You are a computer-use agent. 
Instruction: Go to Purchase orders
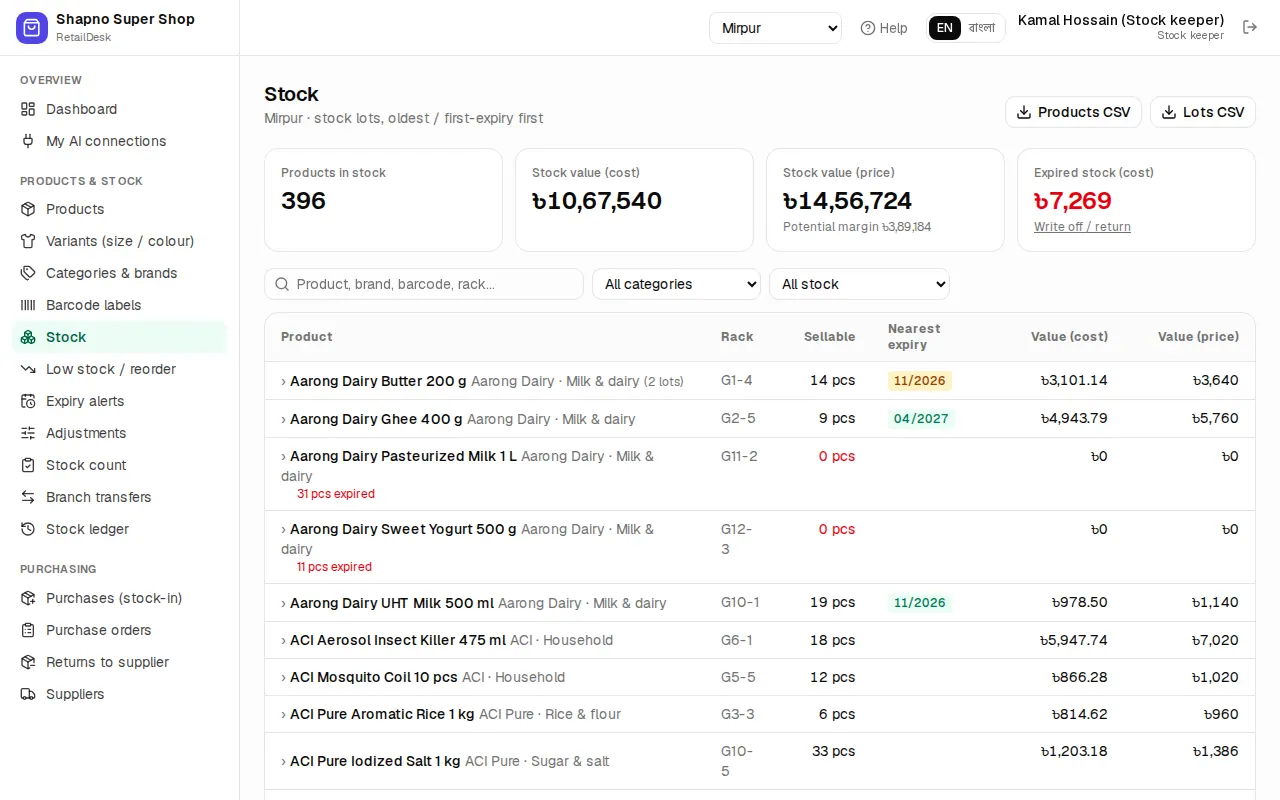120,630
